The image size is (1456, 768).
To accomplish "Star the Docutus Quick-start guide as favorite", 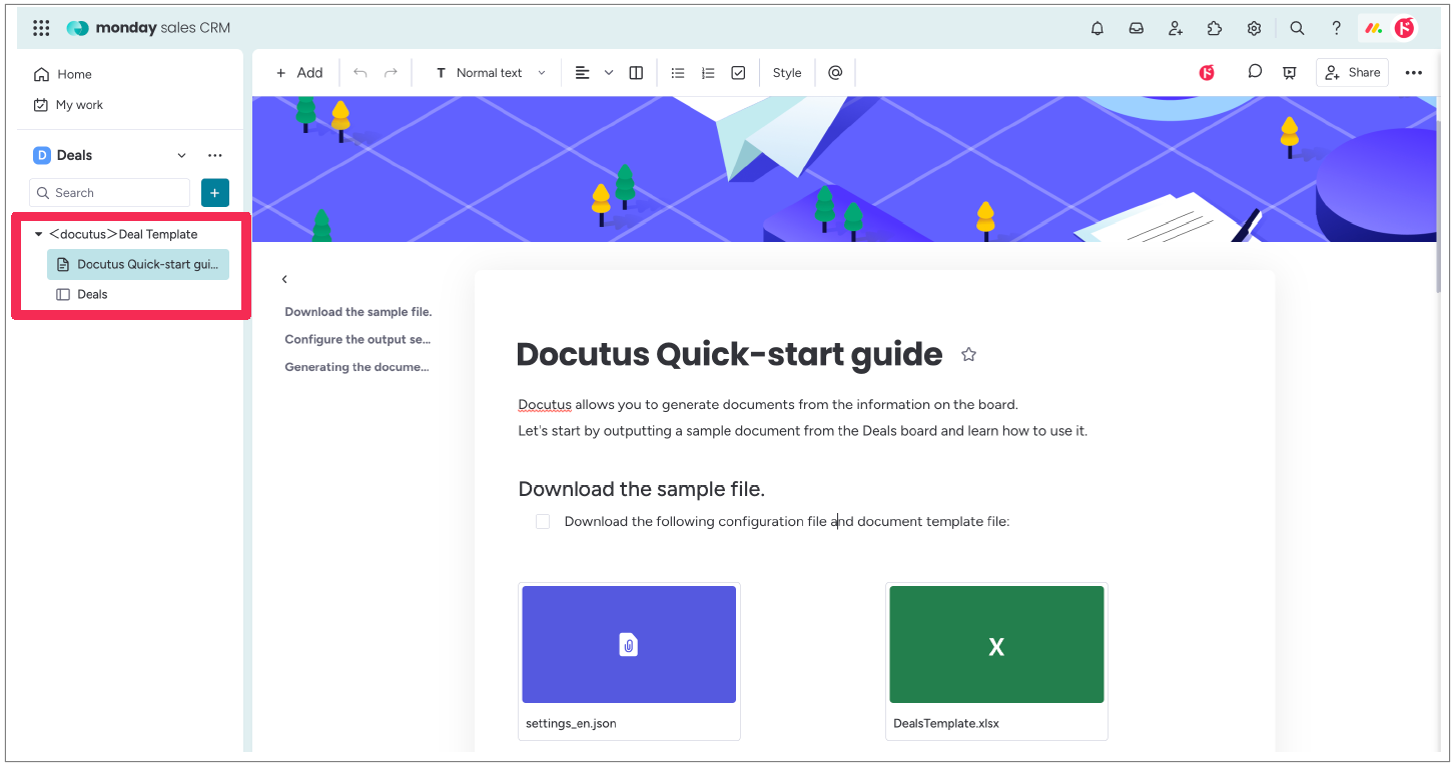I will point(968,354).
